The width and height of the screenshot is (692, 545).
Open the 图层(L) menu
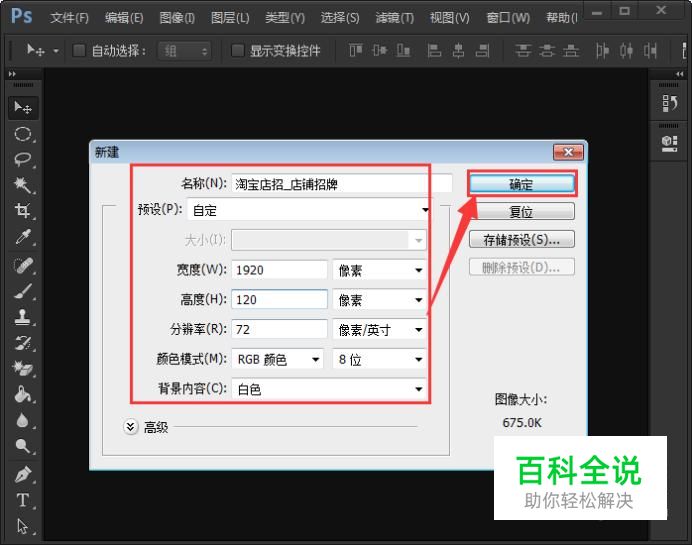tap(230, 18)
